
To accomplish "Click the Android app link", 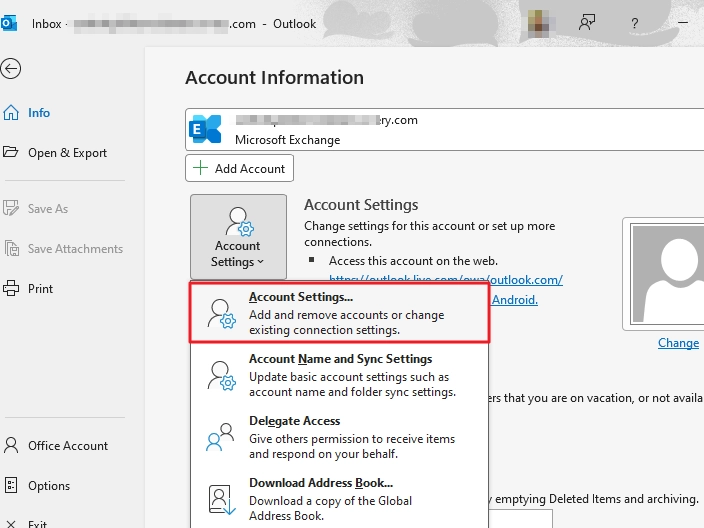I will tap(515, 300).
